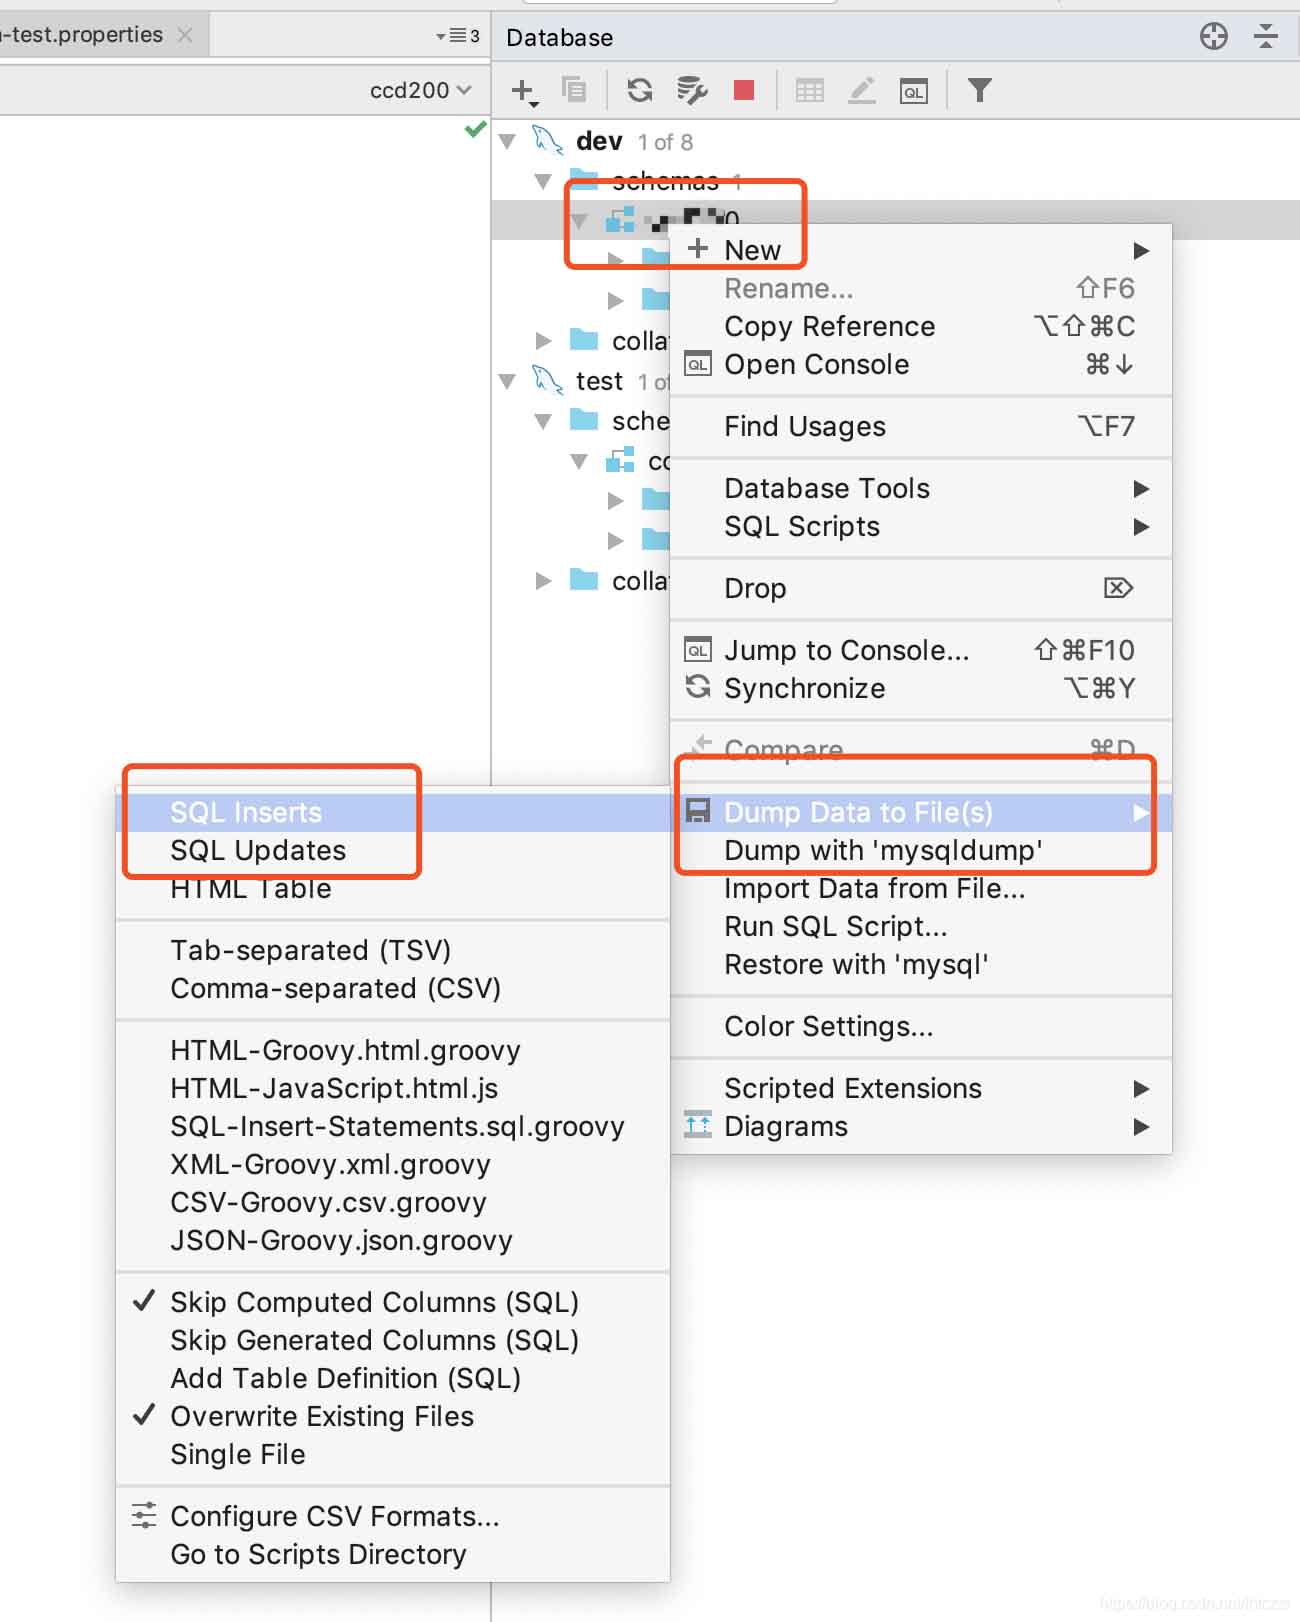Screen dimensions: 1300x1622
Task: Expand the collations folder under dev
Action: (x=543, y=341)
